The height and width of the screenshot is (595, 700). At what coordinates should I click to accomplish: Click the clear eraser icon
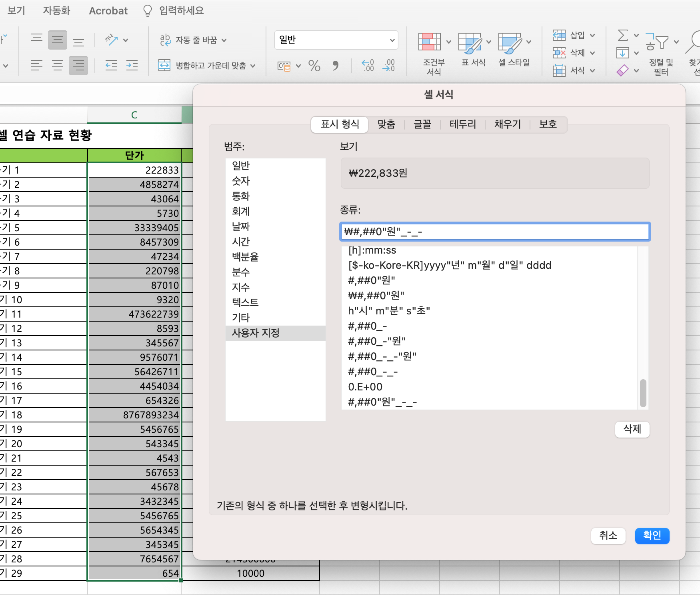[x=622, y=71]
